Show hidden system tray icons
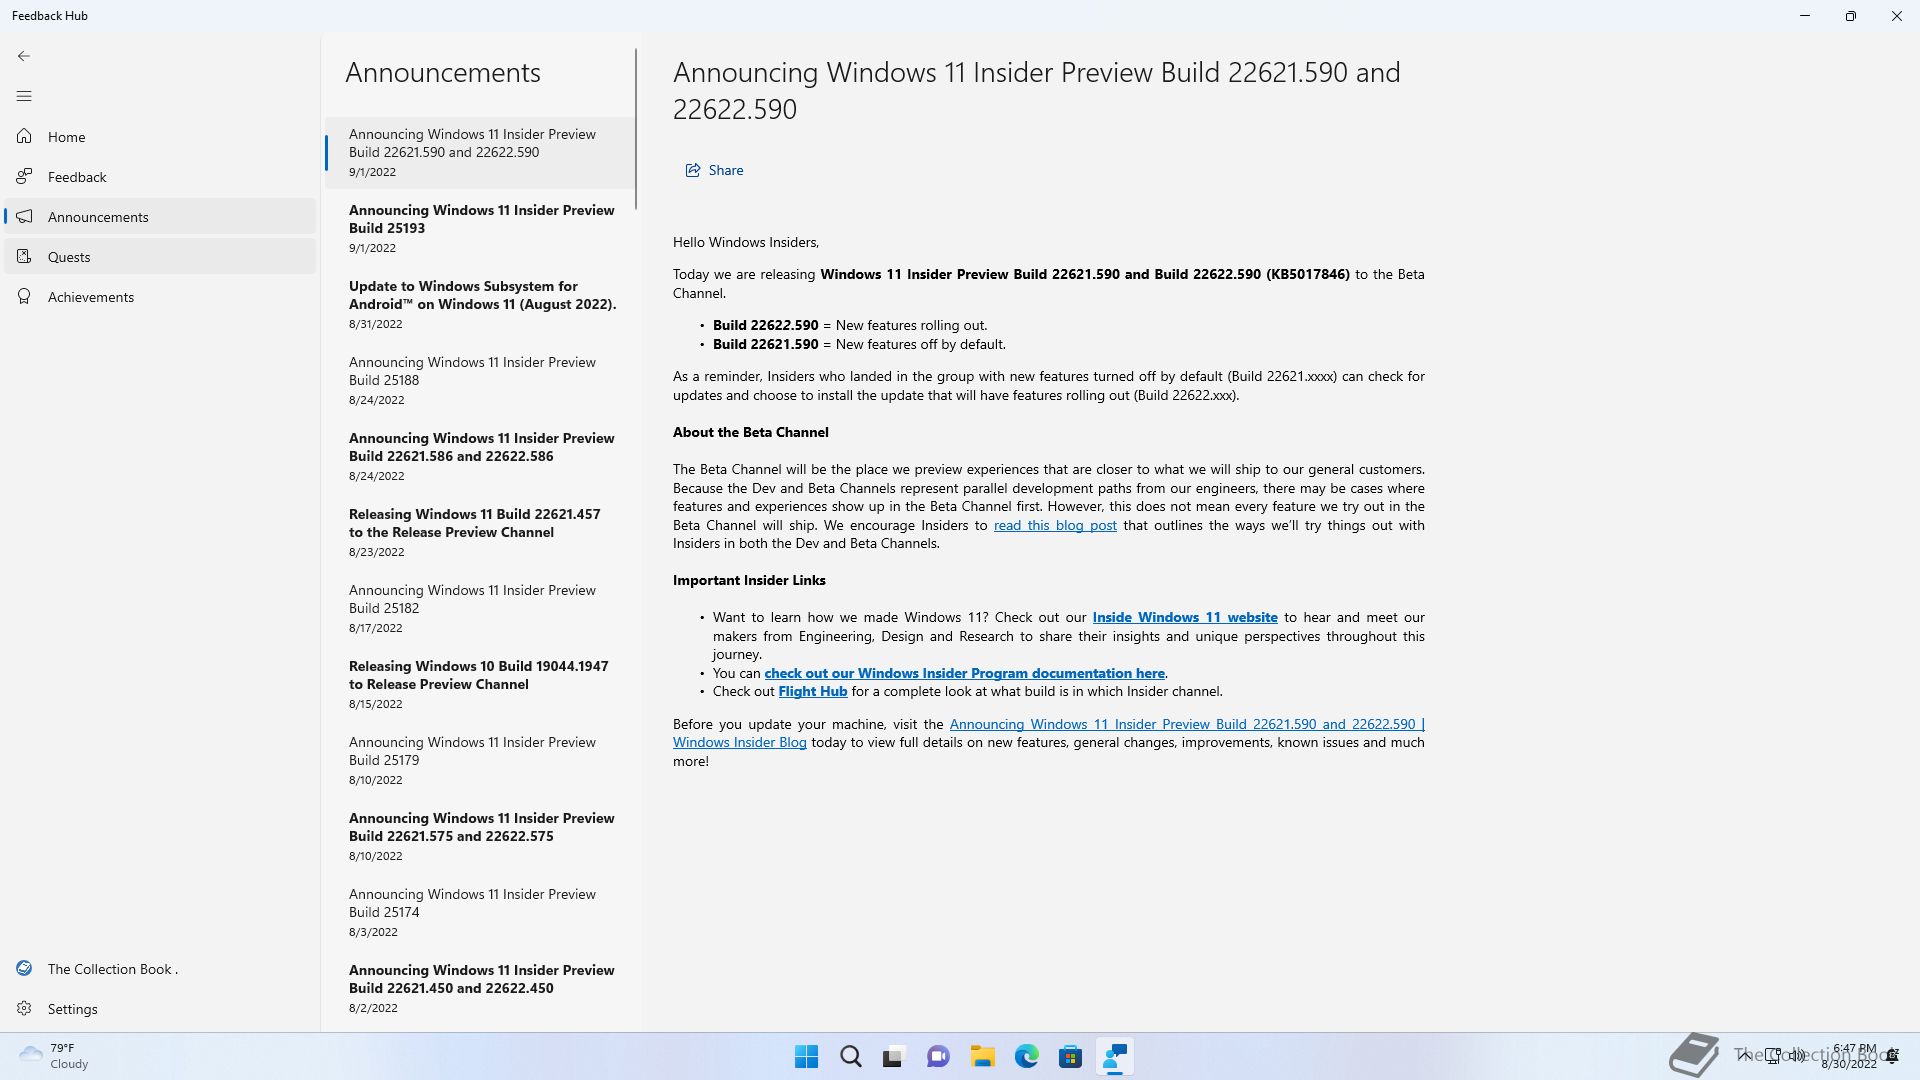 [x=1744, y=1056]
